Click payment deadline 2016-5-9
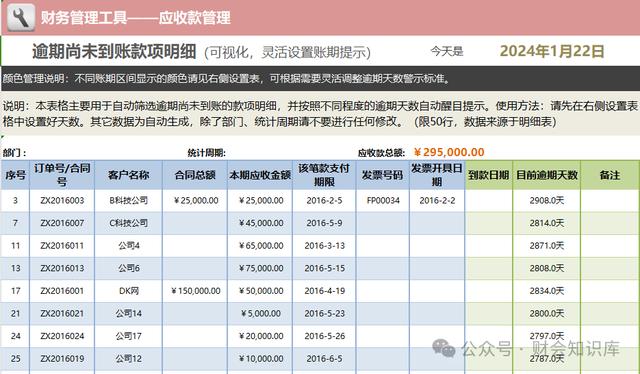The height and width of the screenshot is (374, 640). click(324, 223)
